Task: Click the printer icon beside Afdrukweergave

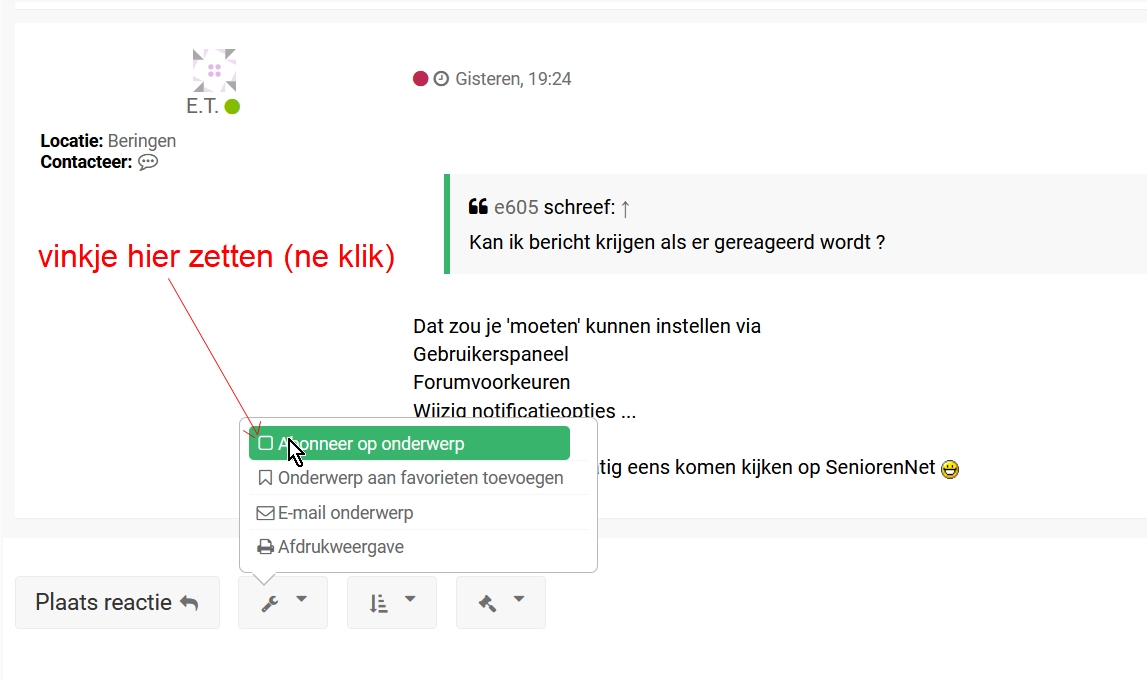Action: coord(264,546)
